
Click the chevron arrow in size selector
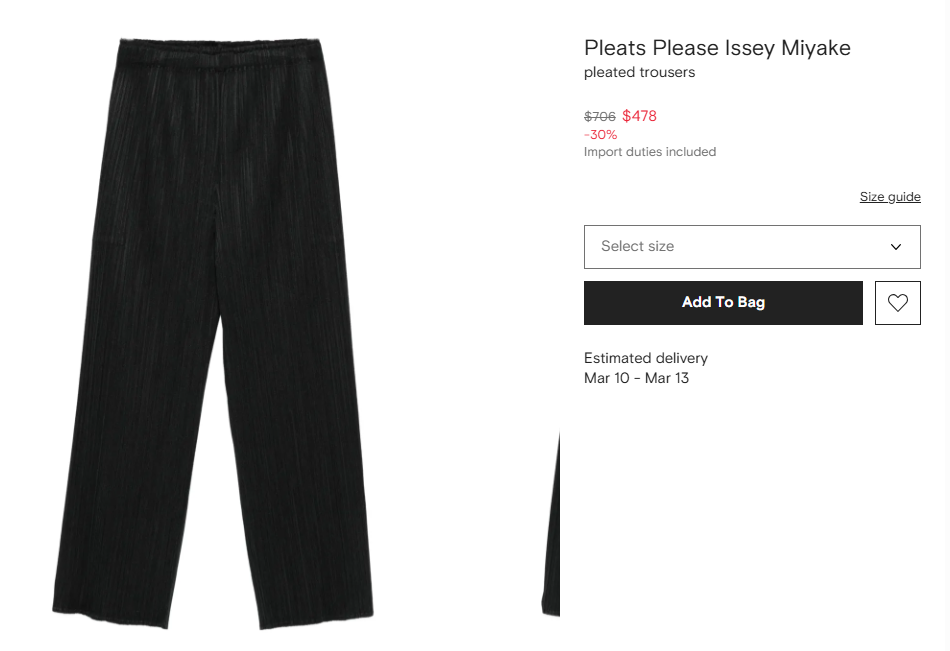point(896,247)
